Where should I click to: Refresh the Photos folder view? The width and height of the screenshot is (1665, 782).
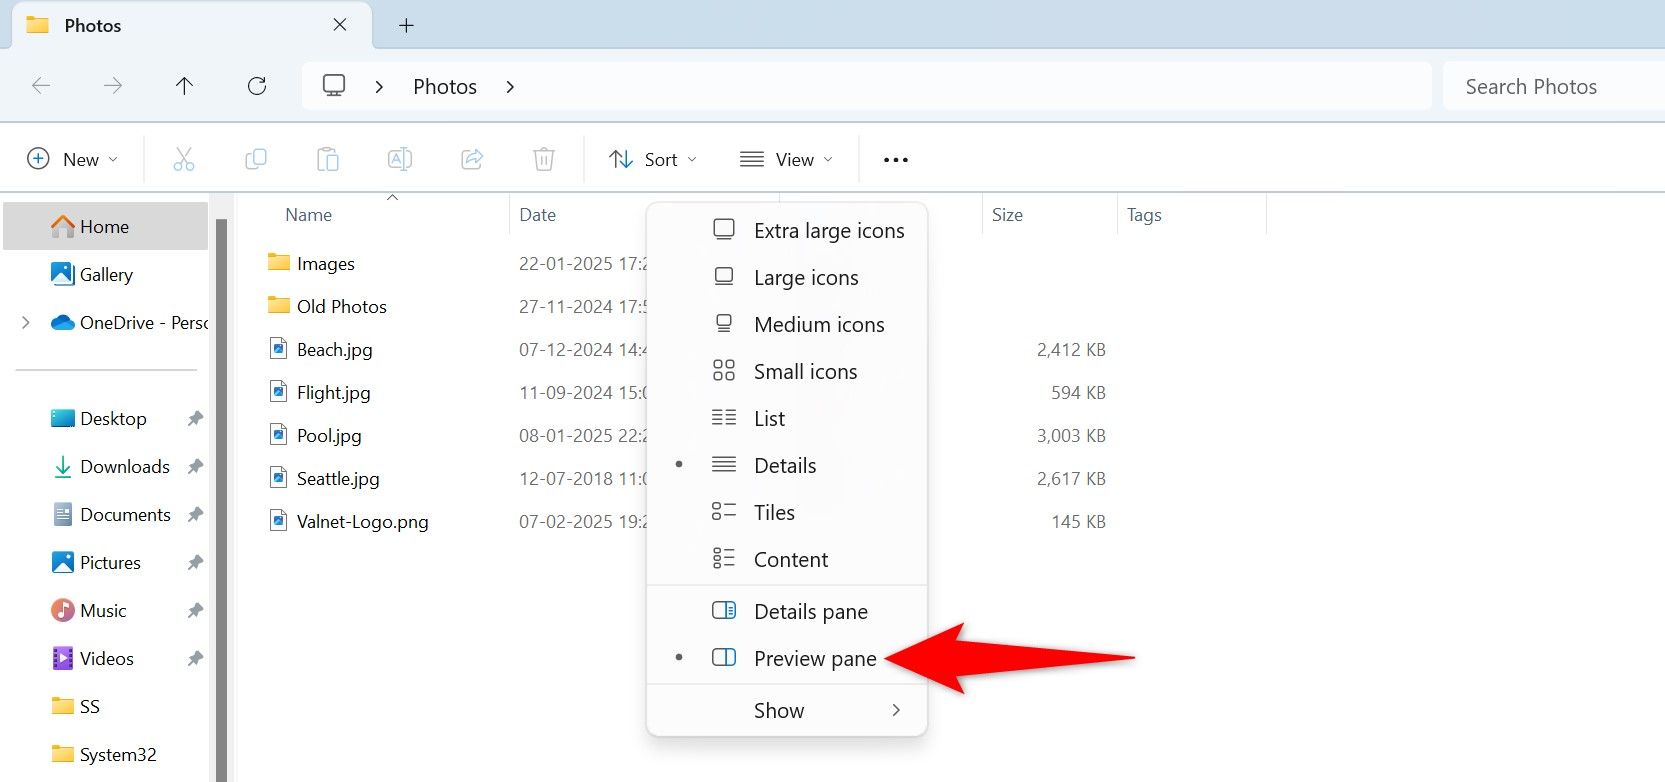[x=257, y=86]
